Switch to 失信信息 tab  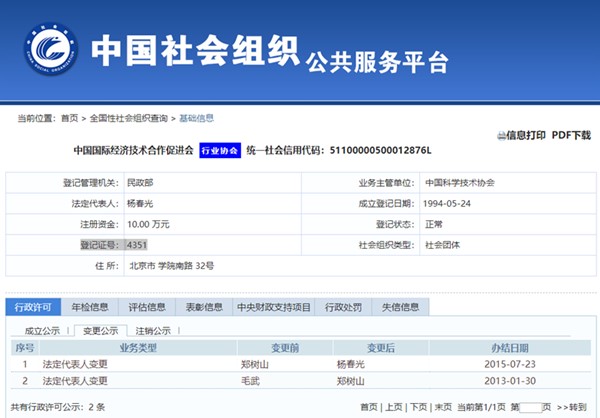(400, 307)
